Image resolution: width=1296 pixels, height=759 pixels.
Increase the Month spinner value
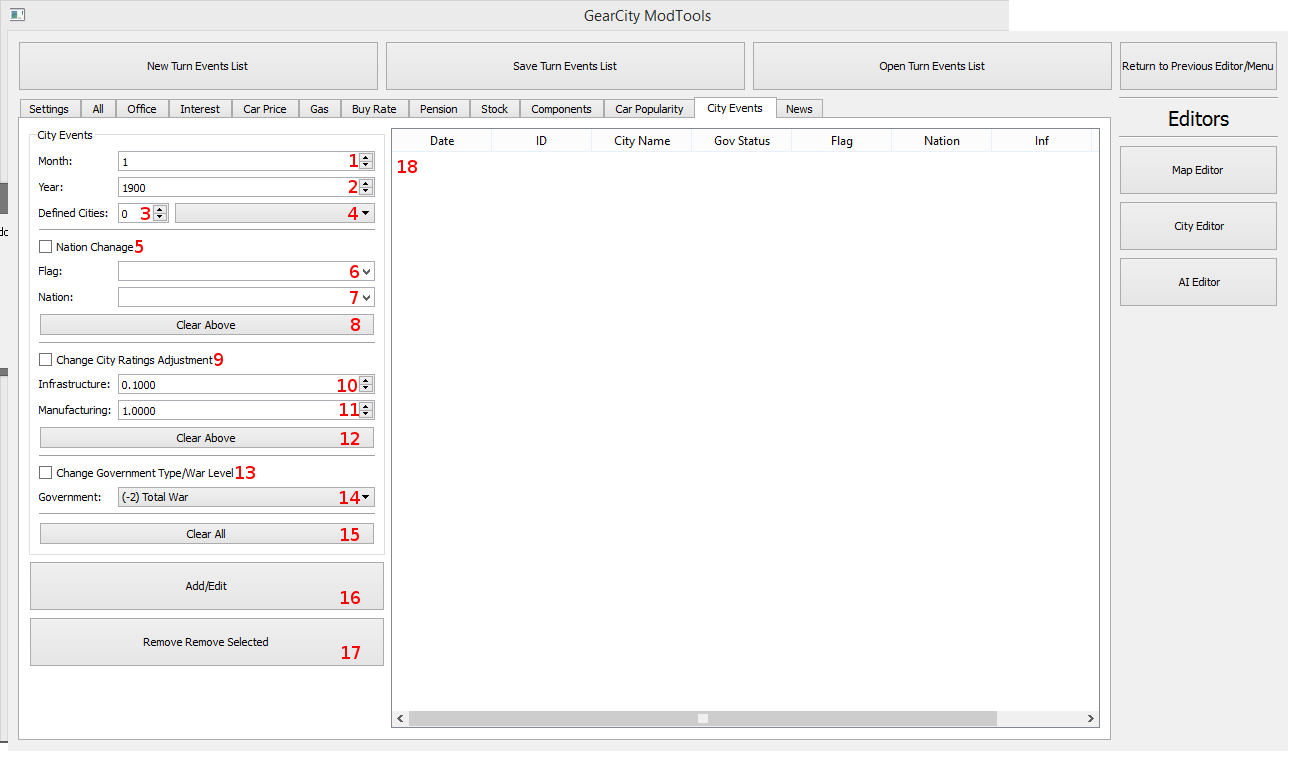(366, 157)
